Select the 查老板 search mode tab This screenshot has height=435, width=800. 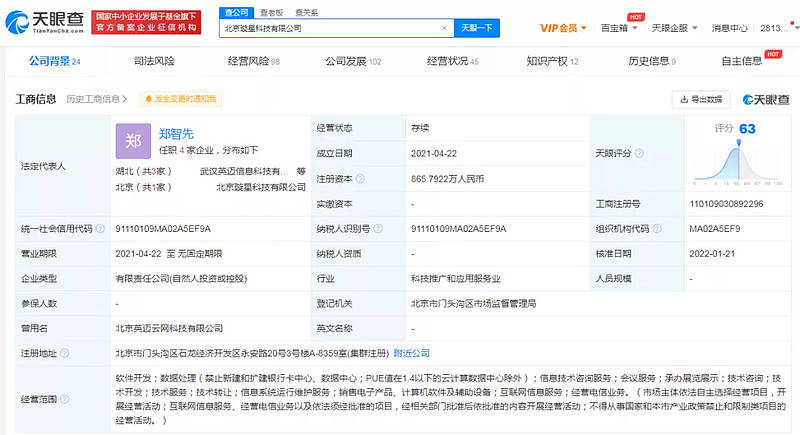[x=271, y=12]
